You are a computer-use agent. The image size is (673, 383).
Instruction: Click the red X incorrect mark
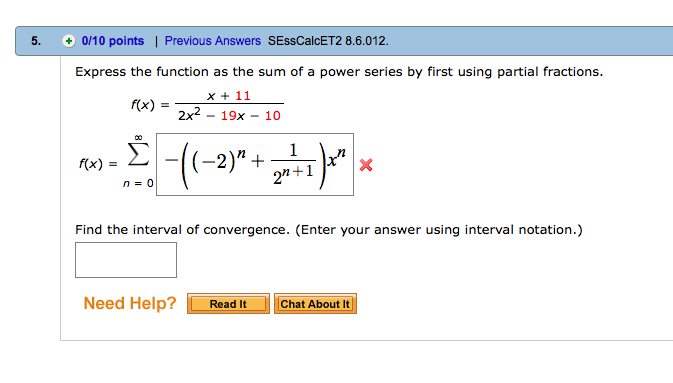tap(366, 165)
